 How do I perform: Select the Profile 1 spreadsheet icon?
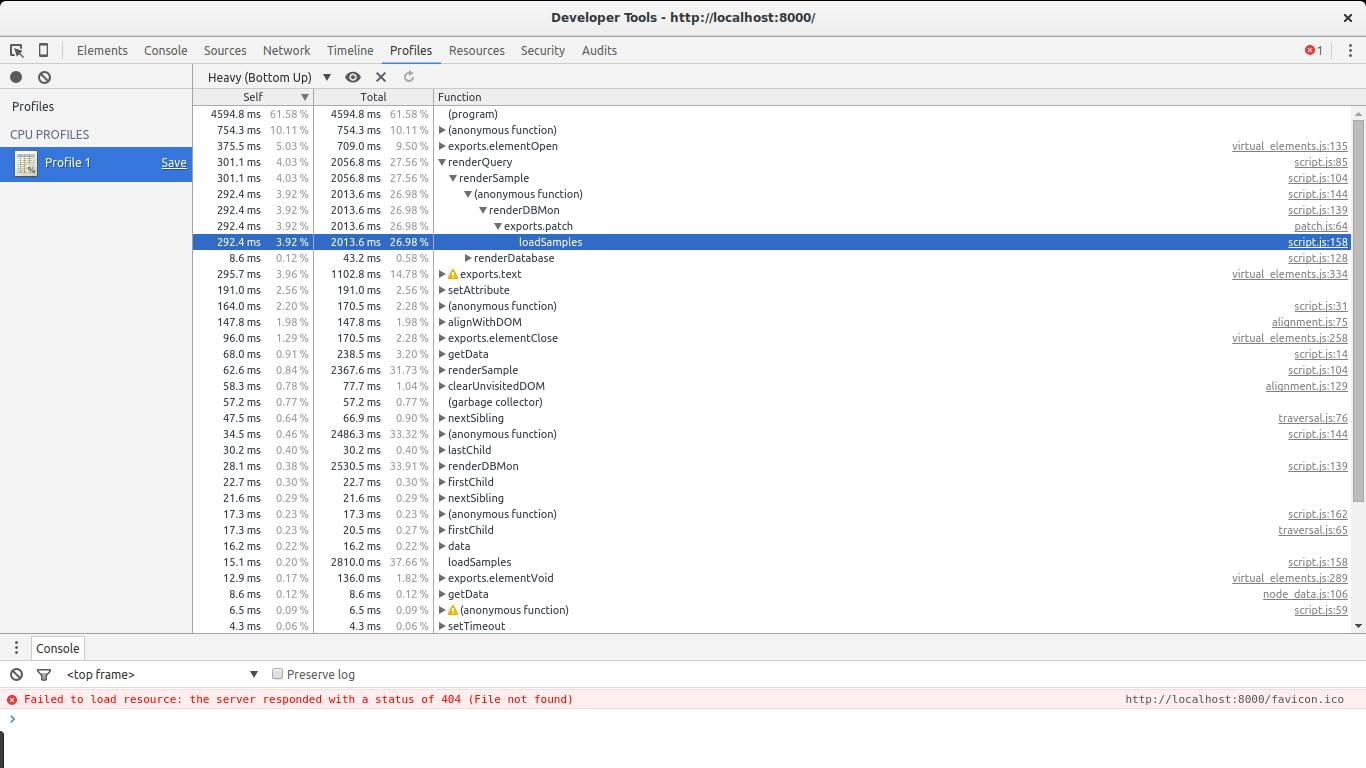26,163
